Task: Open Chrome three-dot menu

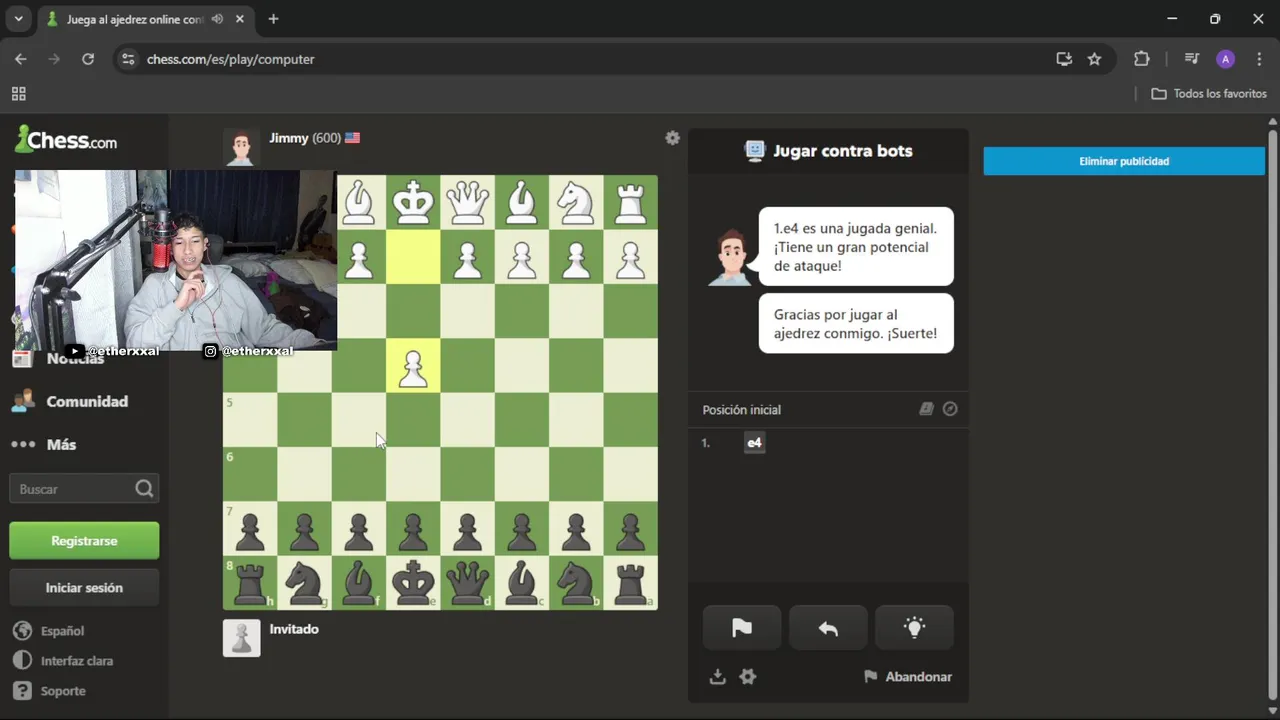Action: point(1259,59)
